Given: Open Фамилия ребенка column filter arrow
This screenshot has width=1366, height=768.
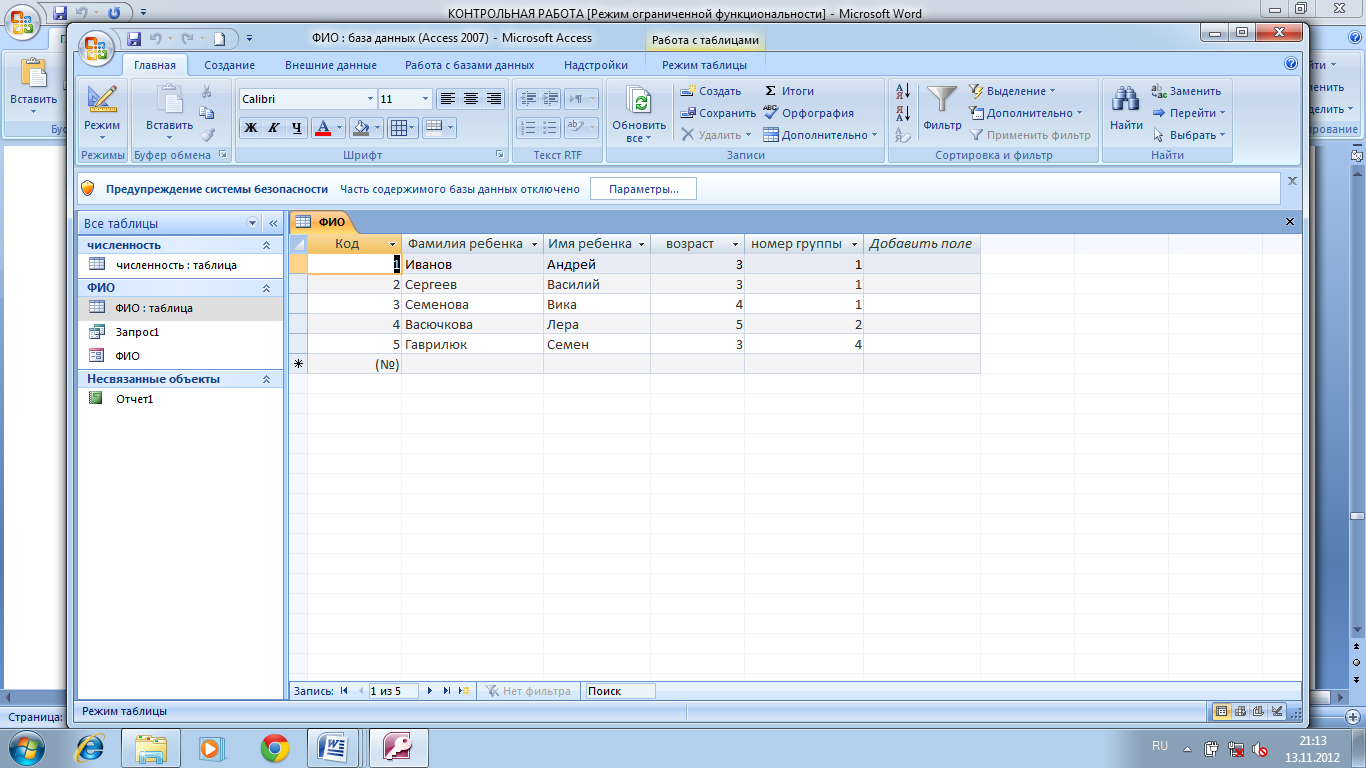Looking at the screenshot, I should click(x=534, y=244).
